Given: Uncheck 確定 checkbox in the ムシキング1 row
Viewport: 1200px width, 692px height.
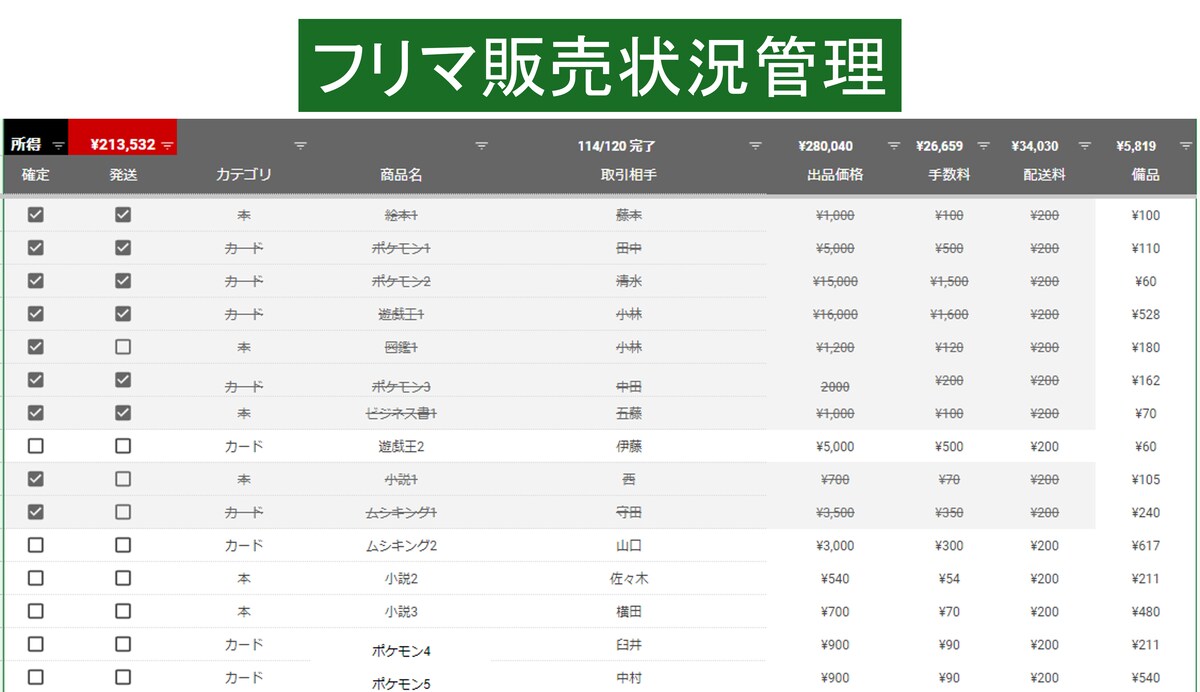Looking at the screenshot, I should coord(36,512).
